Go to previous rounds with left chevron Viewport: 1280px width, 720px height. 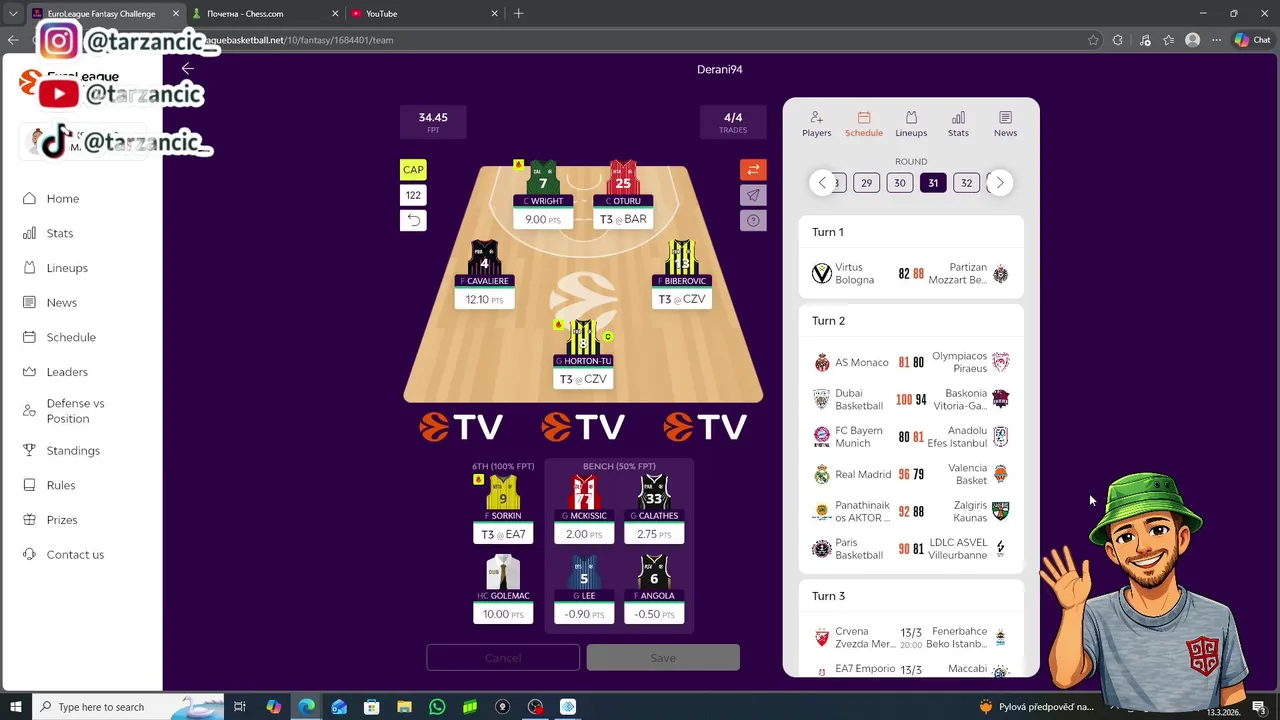822,183
